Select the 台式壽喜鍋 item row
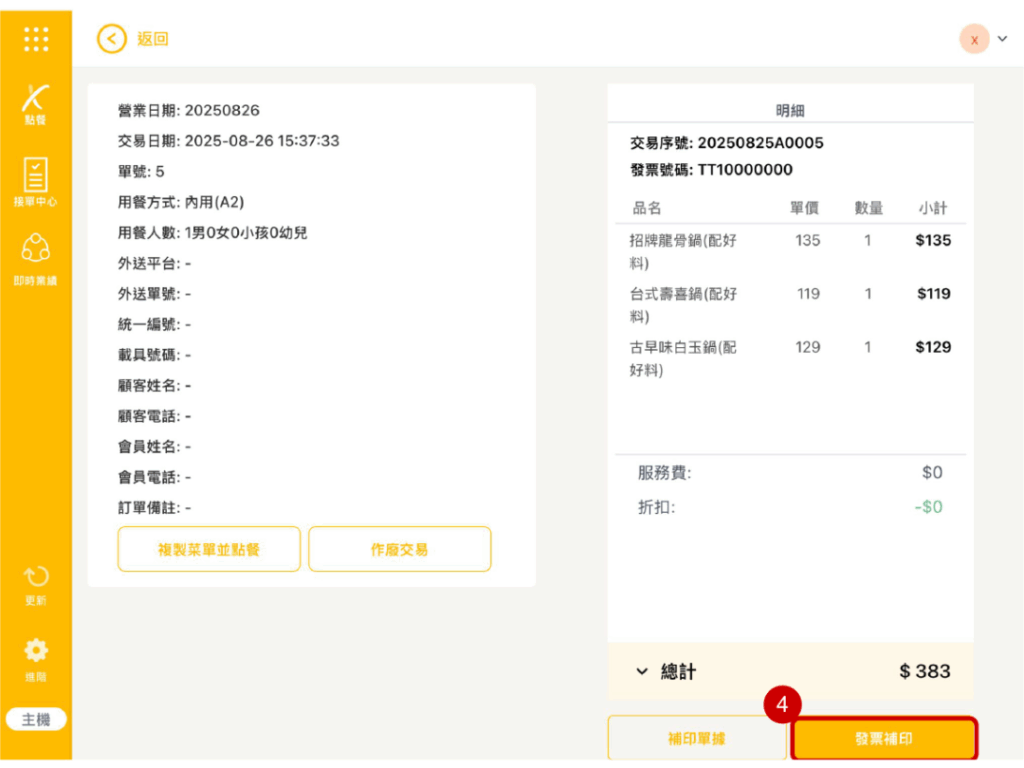Image resolution: width=1024 pixels, height=768 pixels. (x=790, y=305)
